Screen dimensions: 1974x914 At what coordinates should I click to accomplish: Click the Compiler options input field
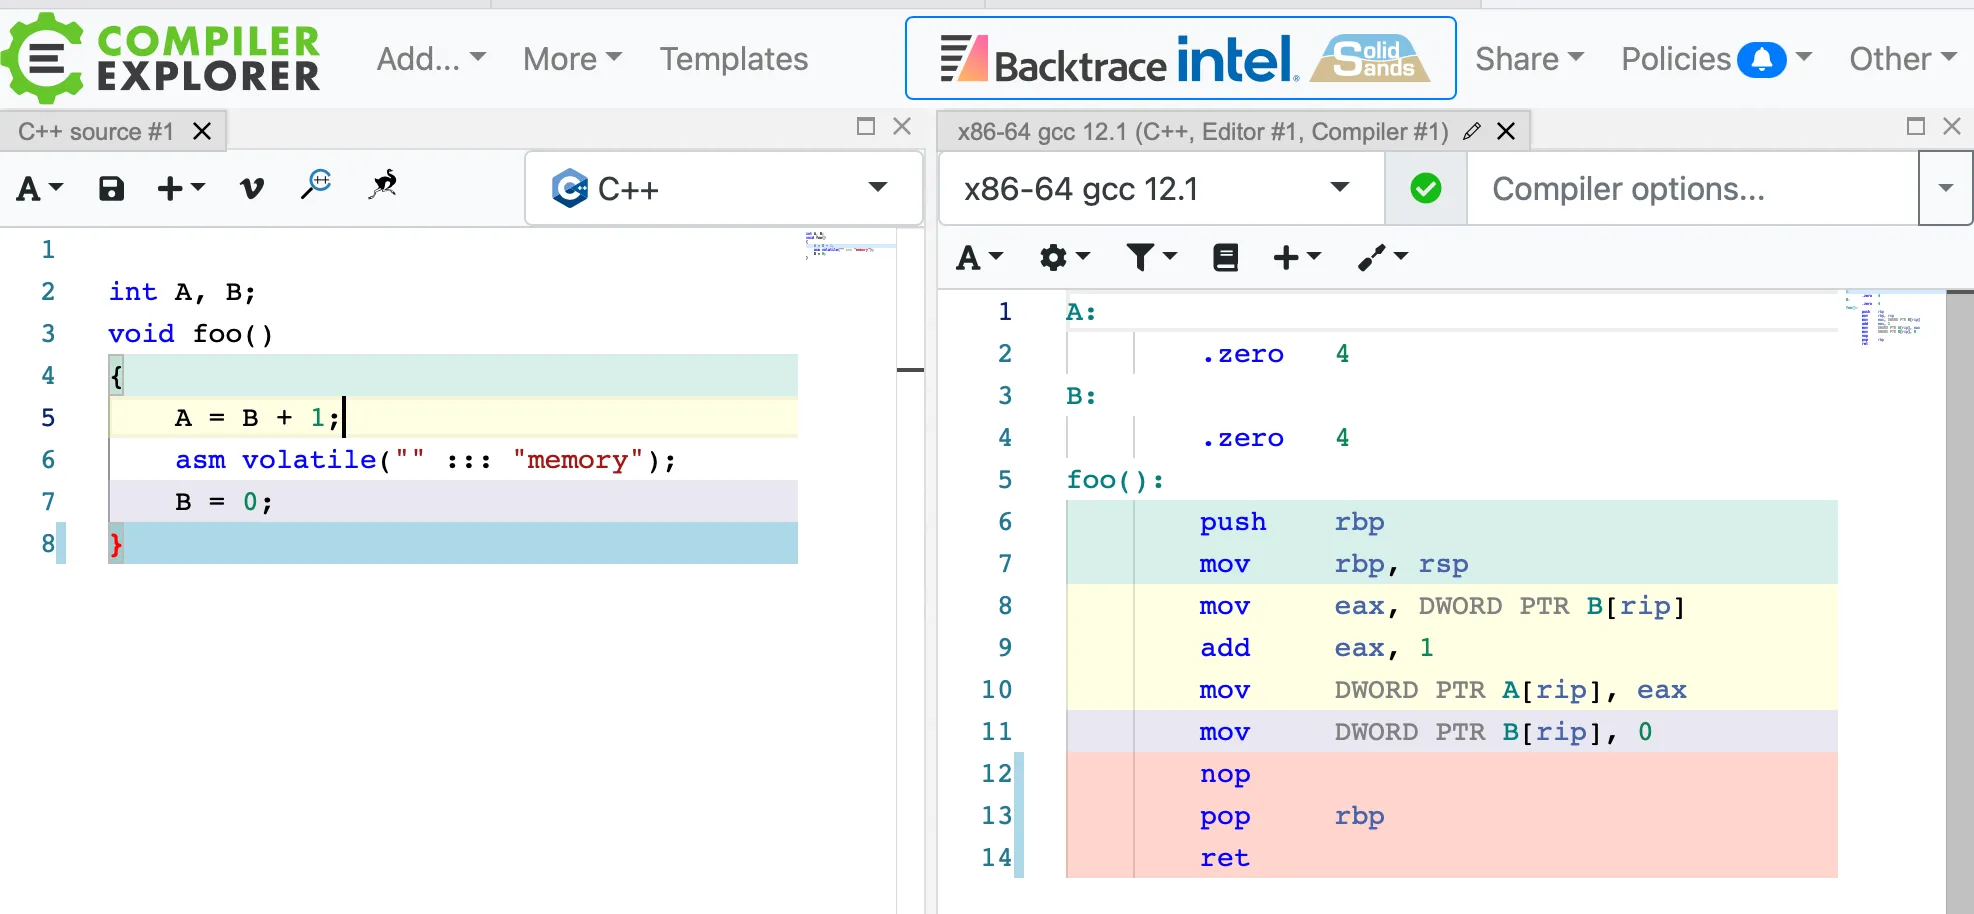point(1693,188)
